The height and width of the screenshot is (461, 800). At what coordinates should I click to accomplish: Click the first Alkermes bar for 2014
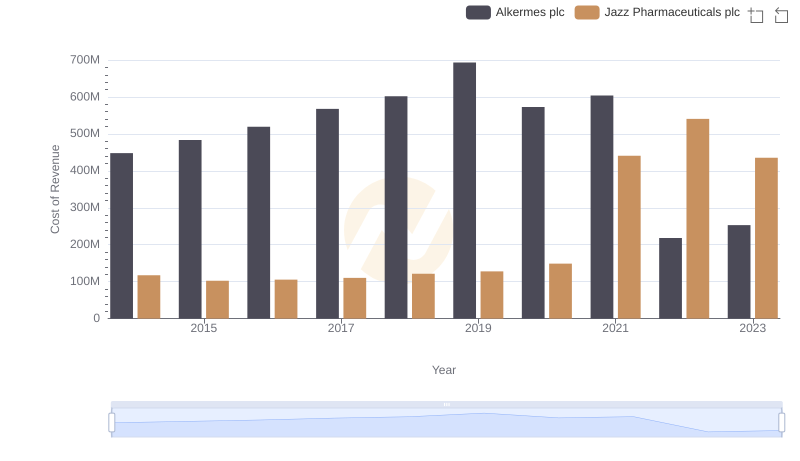click(x=121, y=236)
